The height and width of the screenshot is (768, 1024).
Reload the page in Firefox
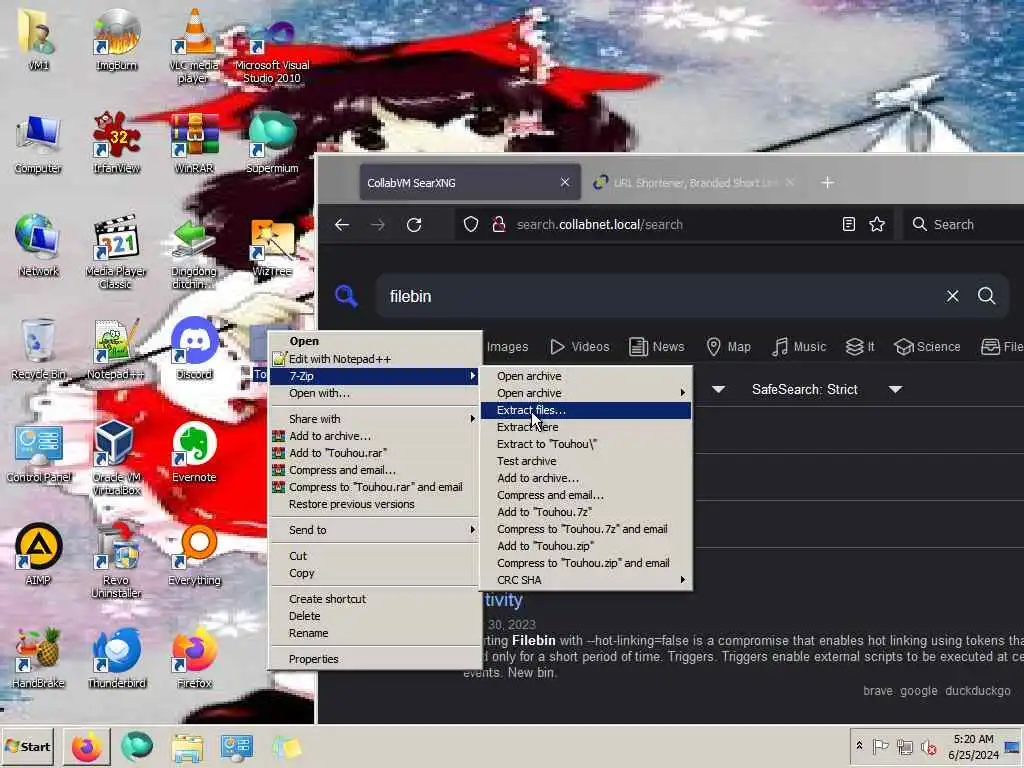click(414, 225)
